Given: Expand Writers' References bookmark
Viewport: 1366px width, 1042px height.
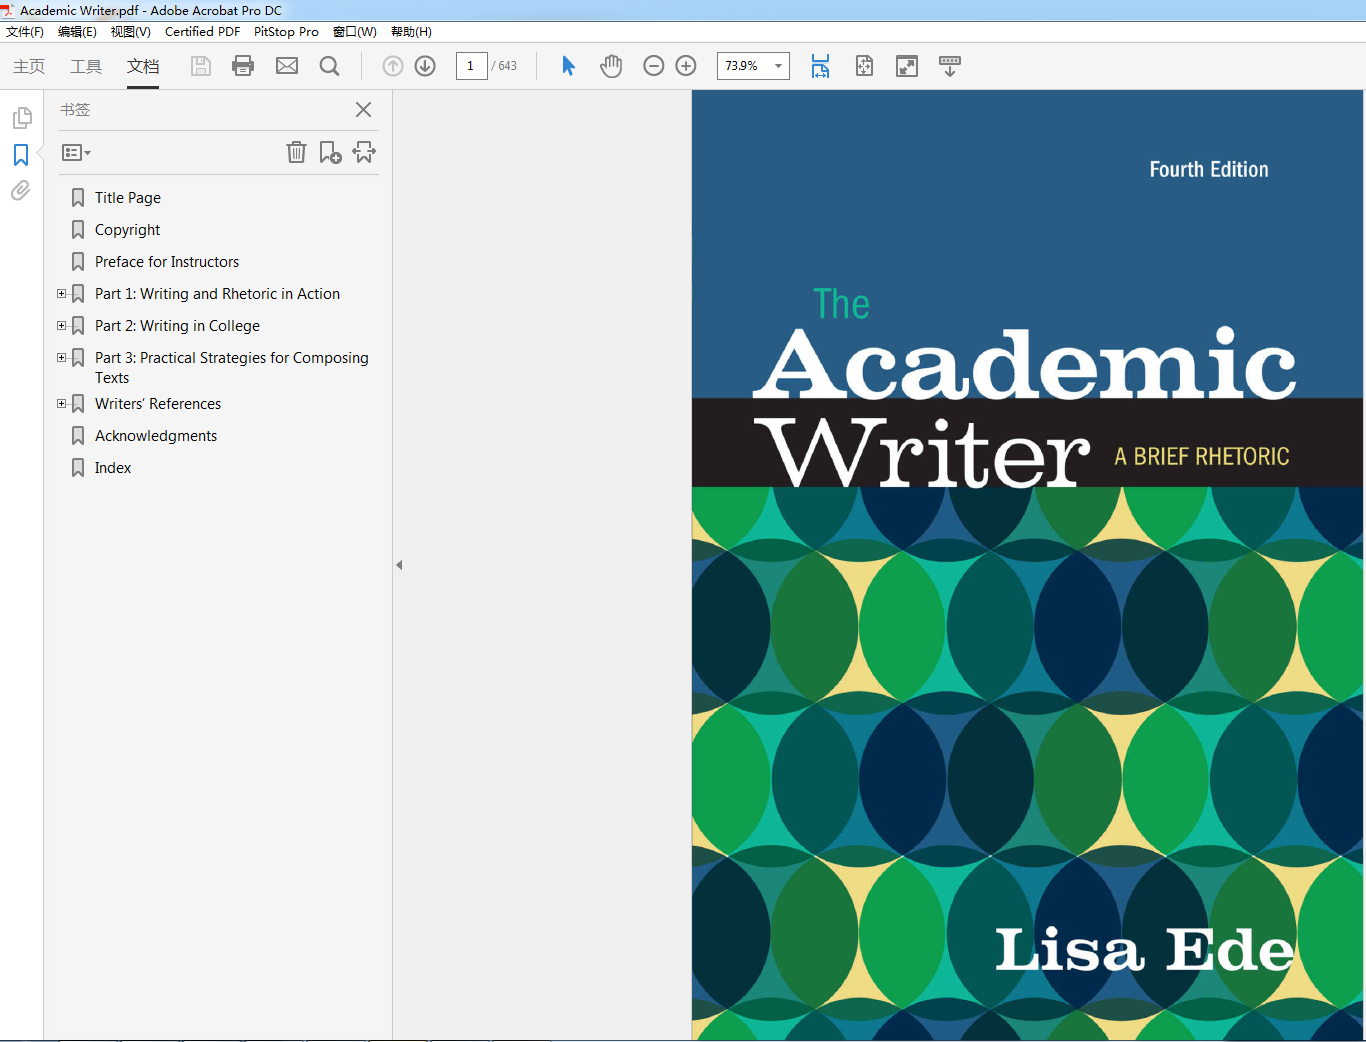Looking at the screenshot, I should point(61,404).
